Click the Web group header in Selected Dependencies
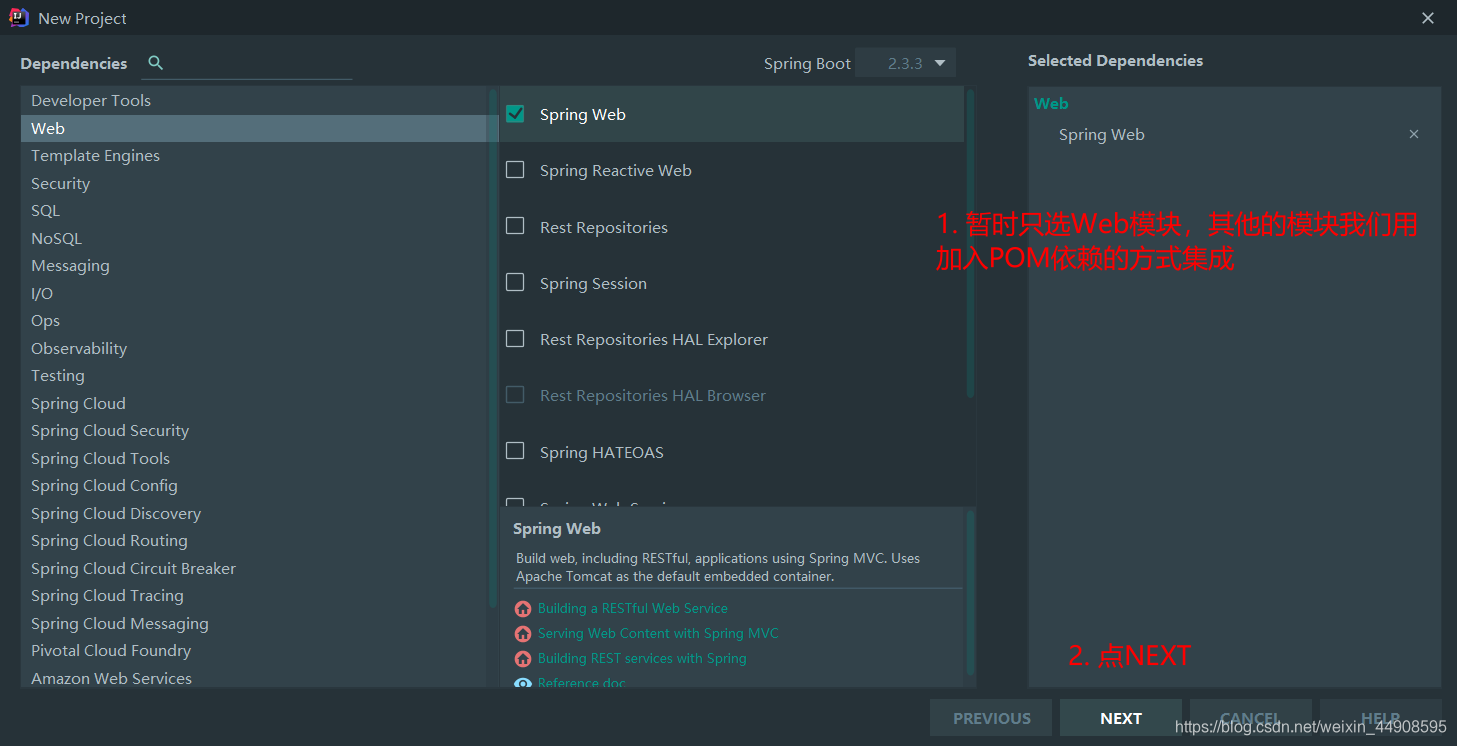The height and width of the screenshot is (746, 1457). click(1051, 103)
